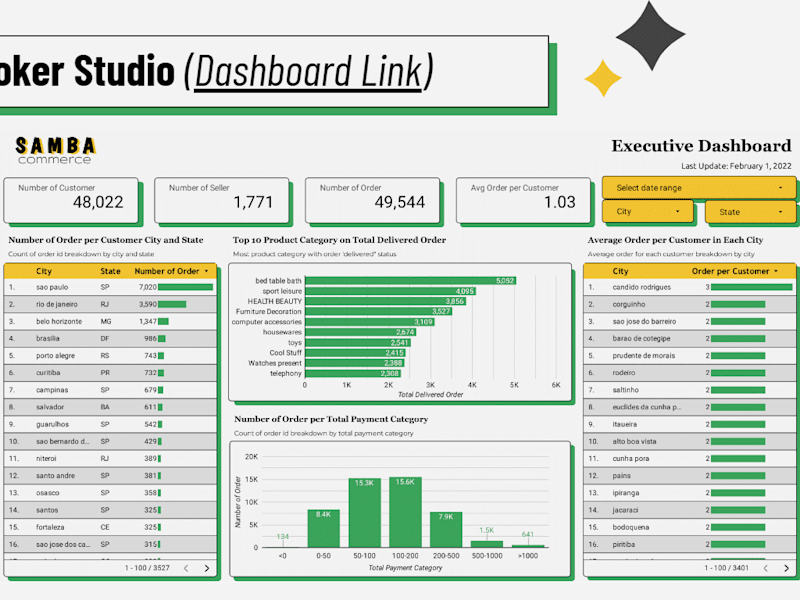Expand the City filter dropdown
The image size is (800, 600).
(x=647, y=211)
